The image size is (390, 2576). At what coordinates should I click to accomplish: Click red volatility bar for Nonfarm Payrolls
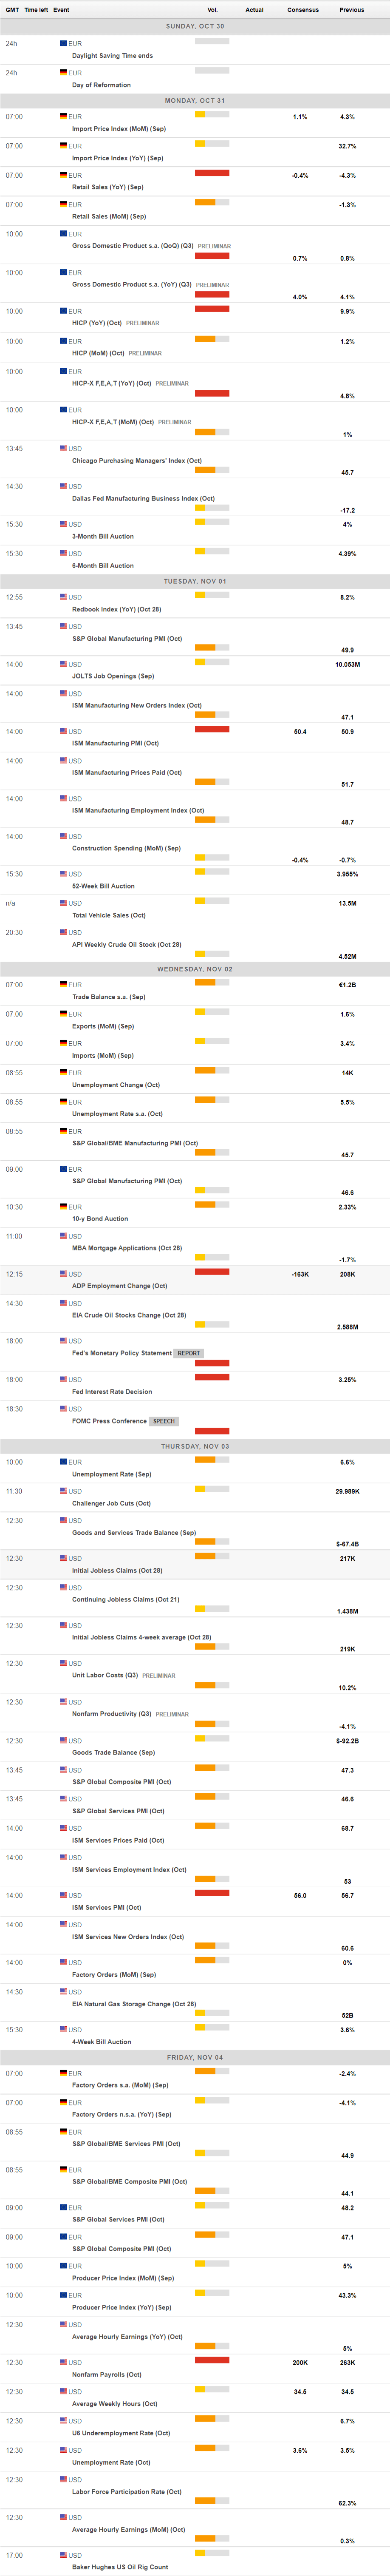[x=212, y=2361]
